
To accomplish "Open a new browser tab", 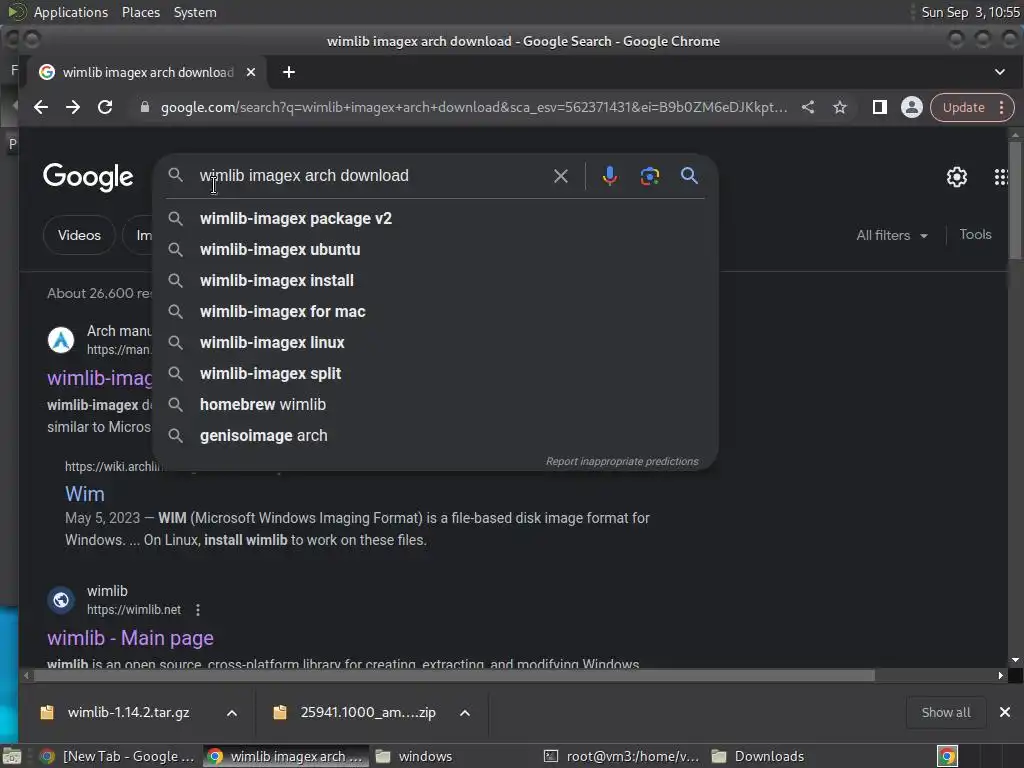I will coord(289,72).
